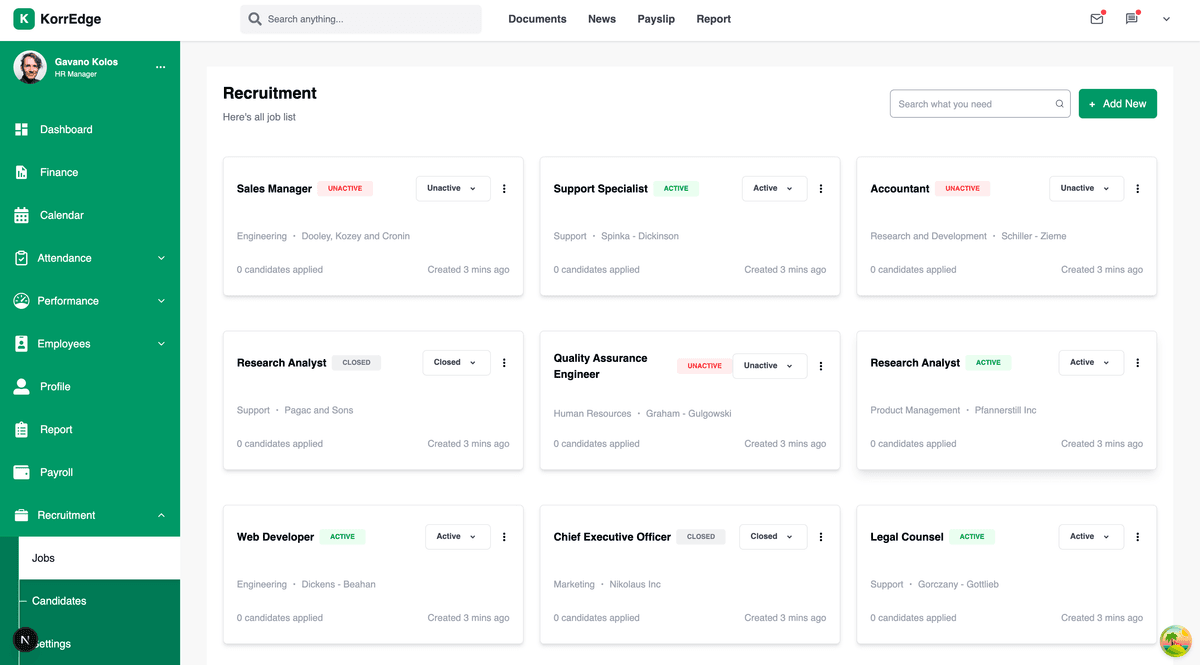Collapse the Recruitment sidebar section
This screenshot has height=665, width=1200.
(x=160, y=514)
